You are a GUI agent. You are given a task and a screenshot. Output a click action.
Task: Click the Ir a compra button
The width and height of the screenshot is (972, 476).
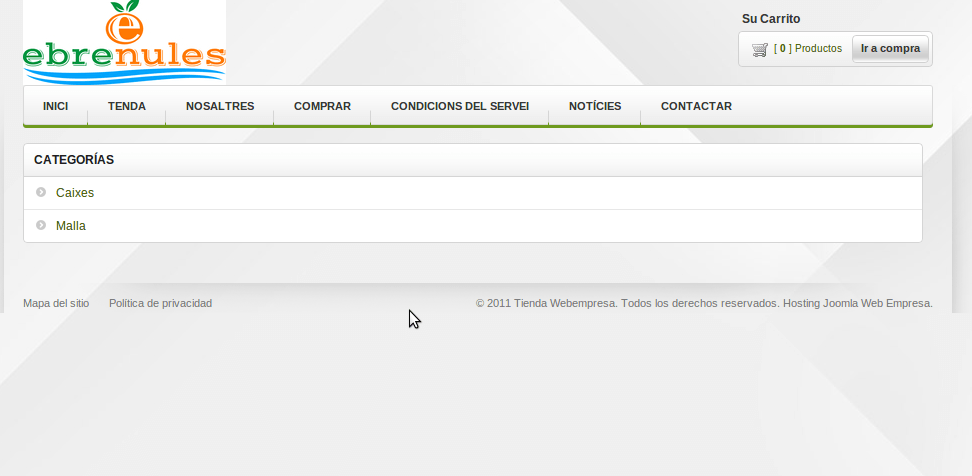pyautogui.click(x=890, y=48)
